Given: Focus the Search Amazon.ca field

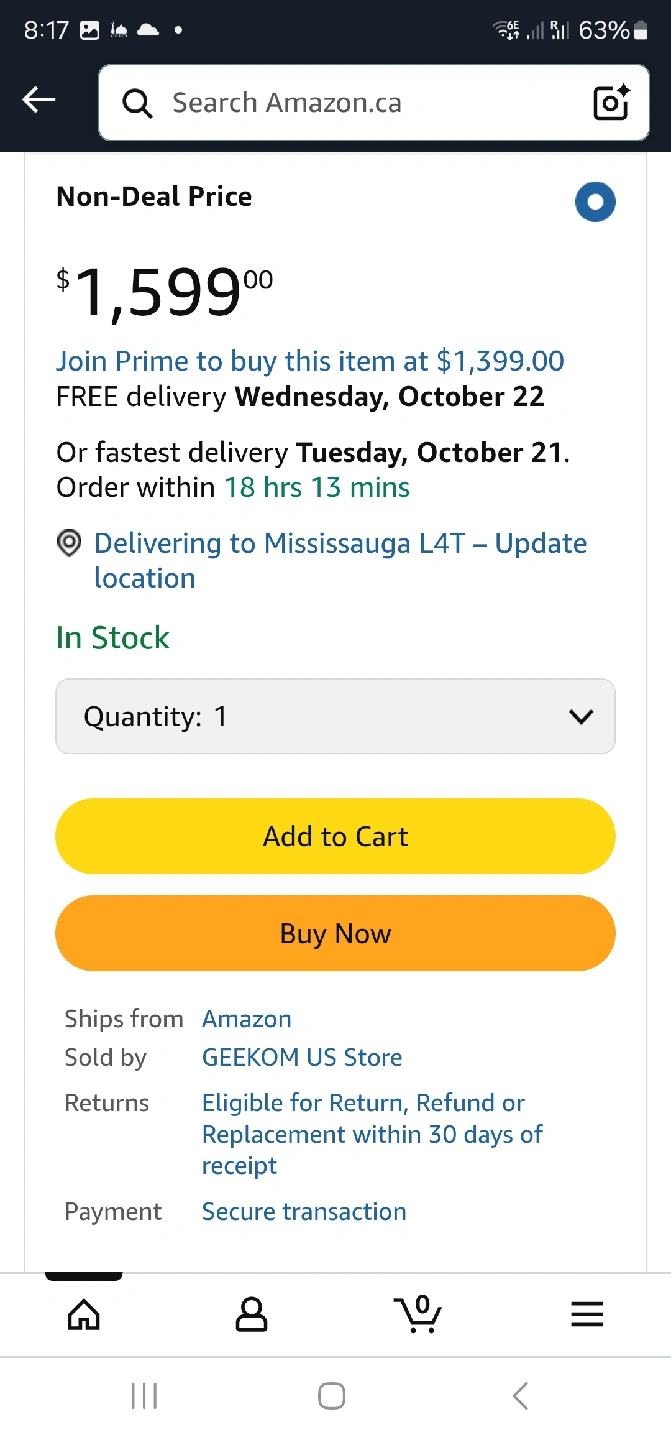Looking at the screenshot, I should [370, 103].
